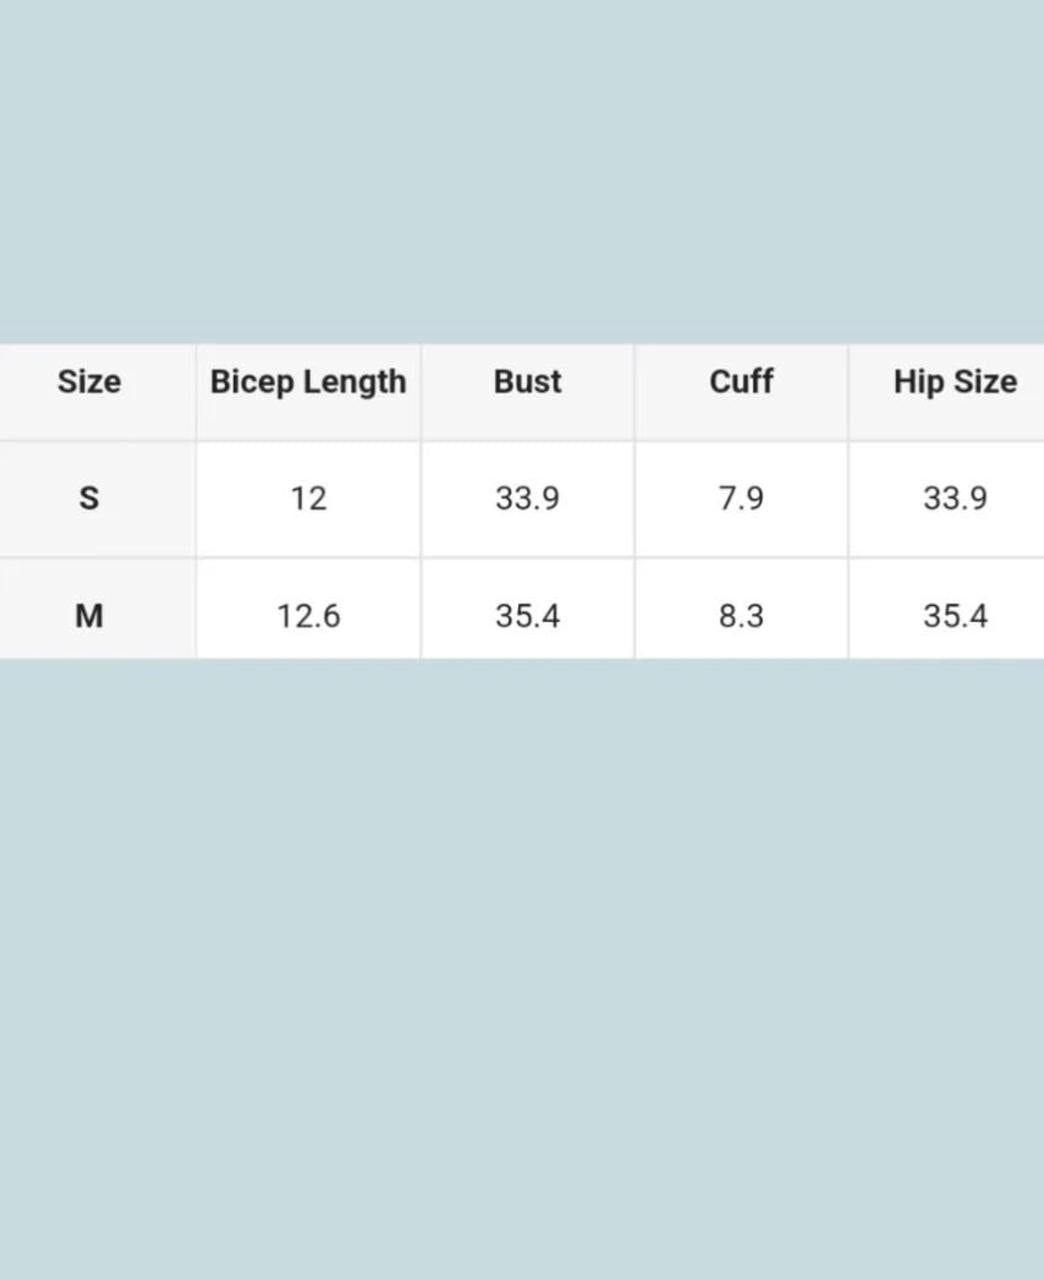Screen dimensions: 1044x1280
Task: Select cuff value 8.3 in the M row
Action: [x=741, y=615]
